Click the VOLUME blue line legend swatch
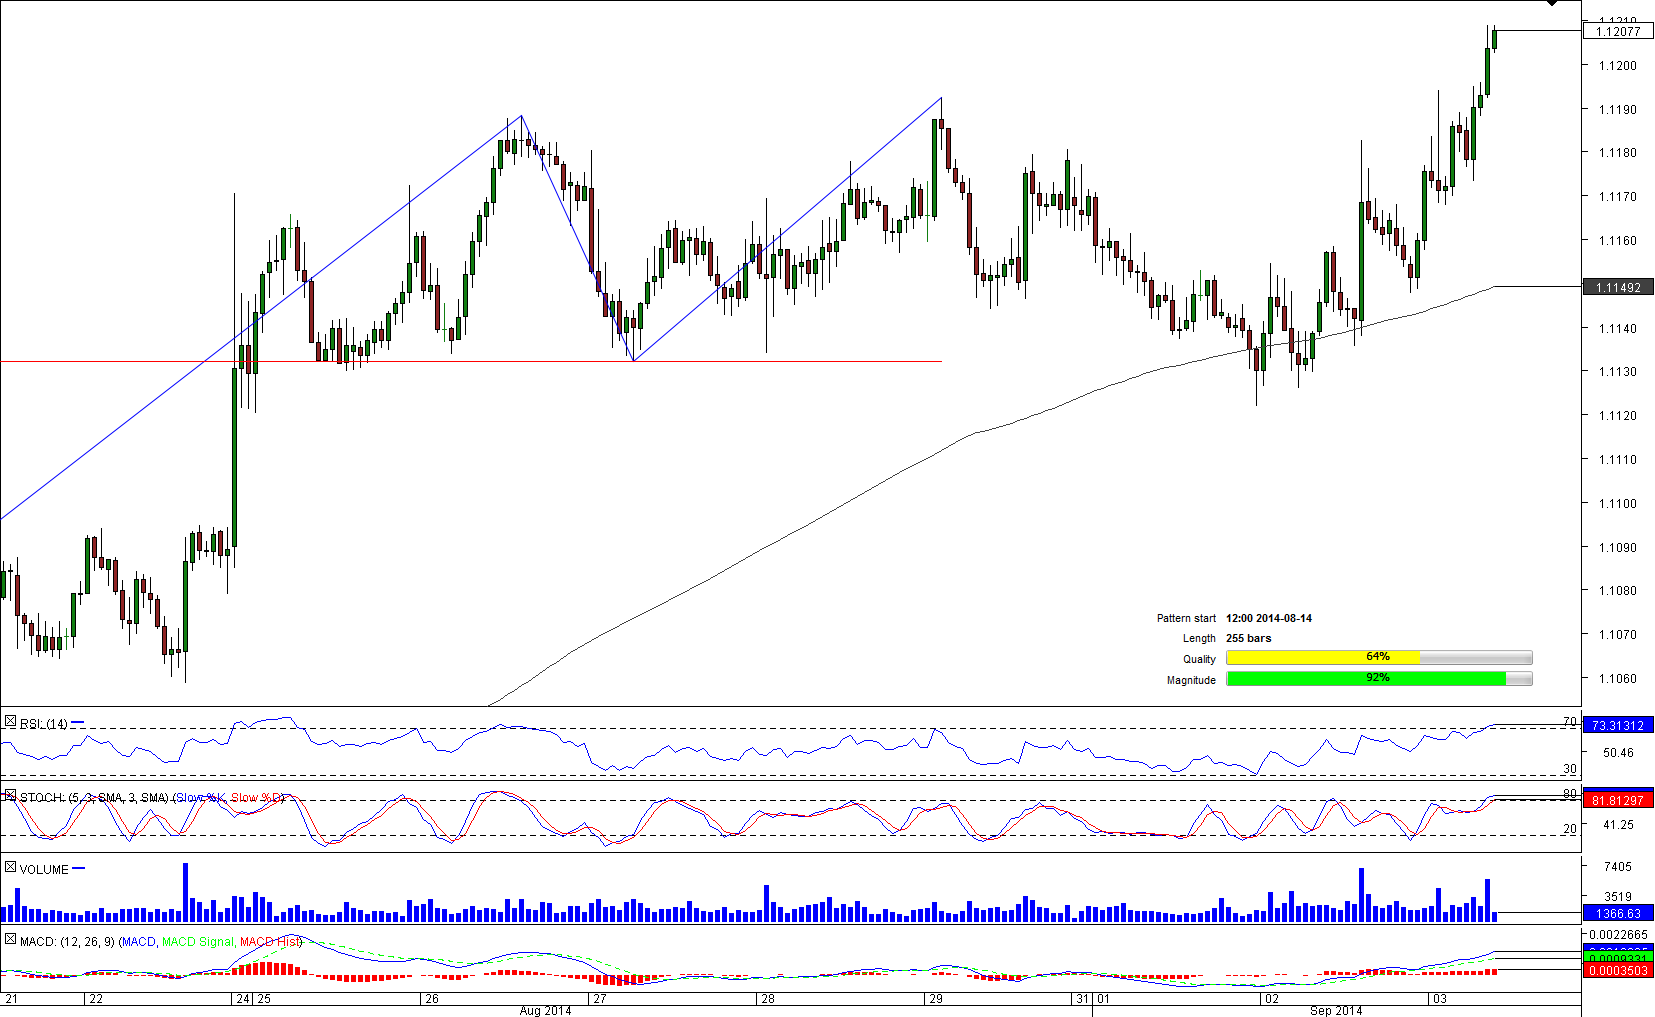Image resolution: width=1655 pixels, height=1017 pixels. pyautogui.click(x=79, y=869)
